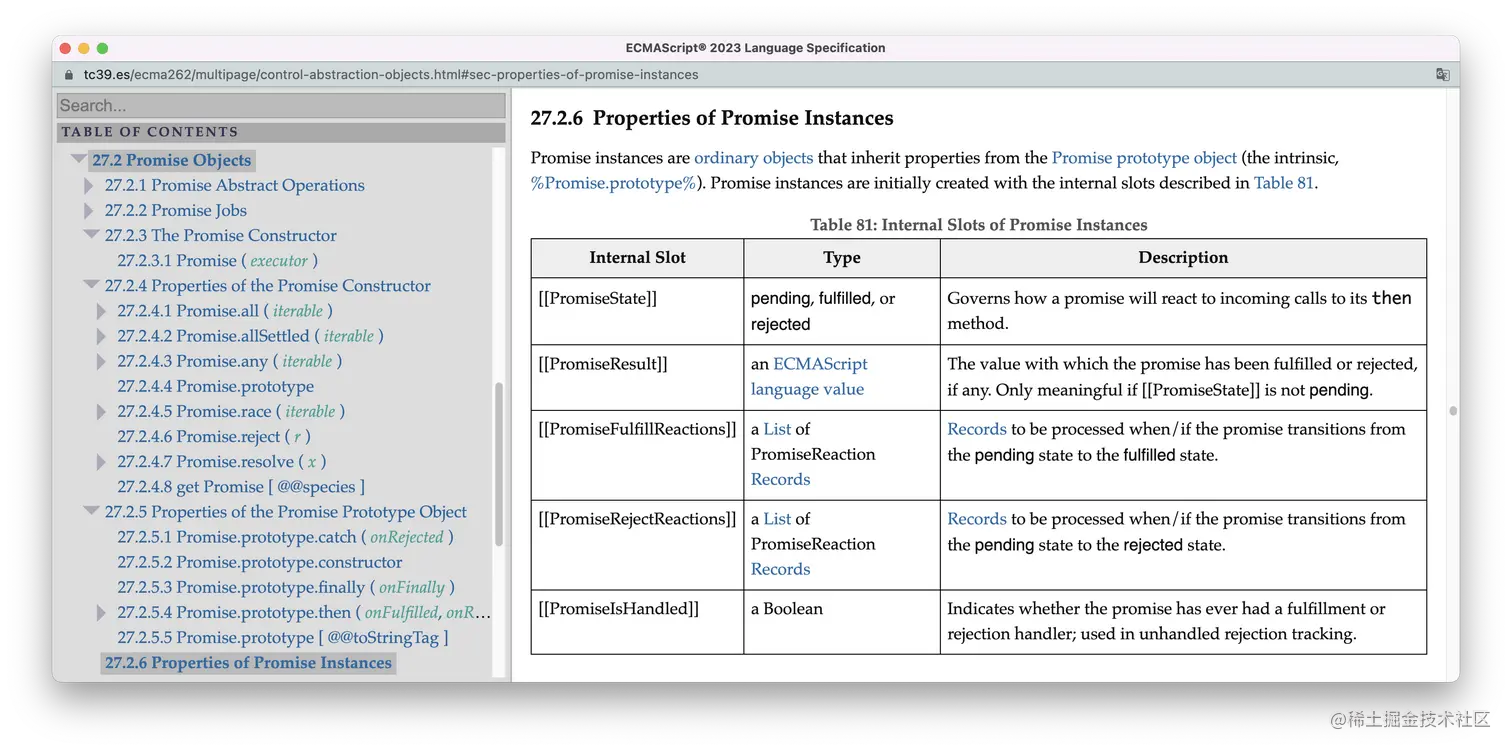Viewport: 1512px width, 751px height.
Task: Collapse 27.2.4 Properties of the Promise Constructor
Action: [x=91, y=285]
